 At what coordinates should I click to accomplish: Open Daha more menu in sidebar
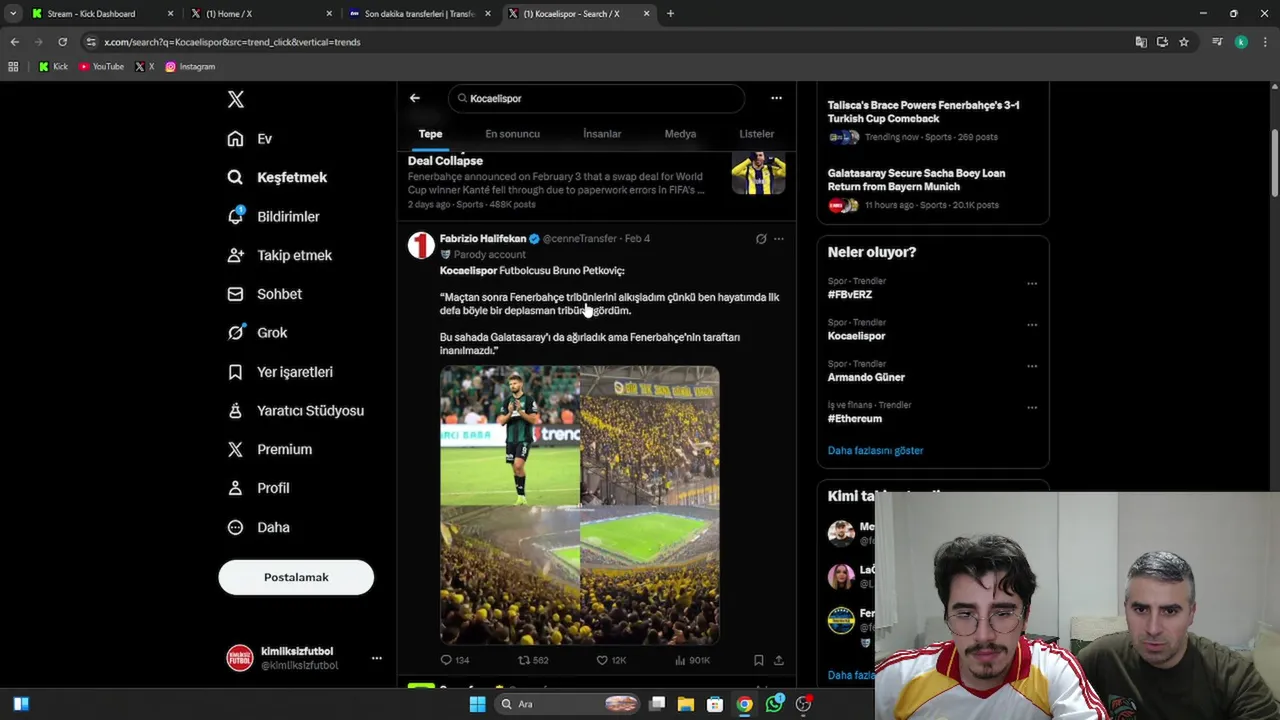(258, 527)
